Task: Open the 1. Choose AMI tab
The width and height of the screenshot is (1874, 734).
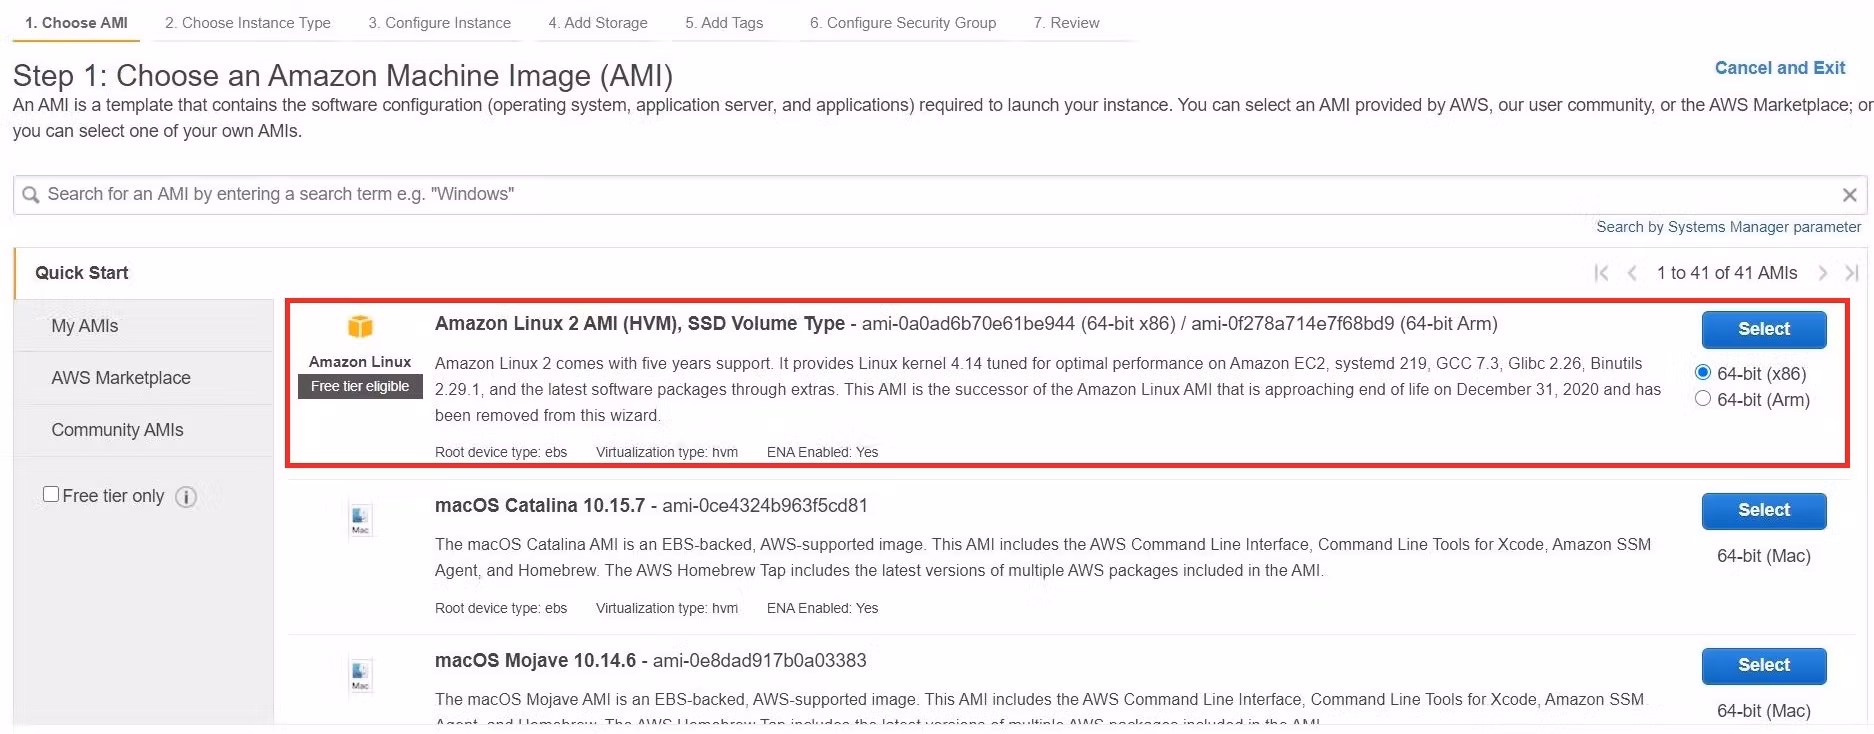Action: pyautogui.click(x=76, y=23)
